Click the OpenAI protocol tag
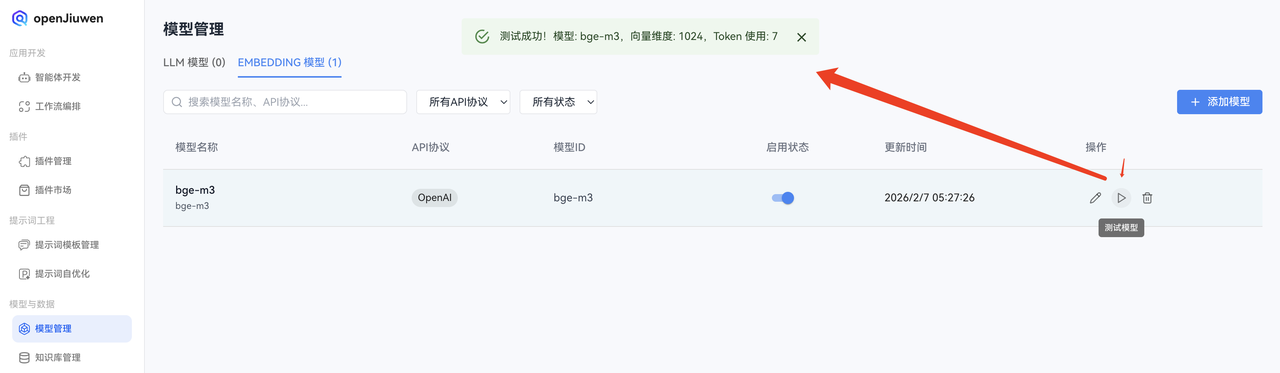Image resolution: width=1280 pixels, height=373 pixels. [x=435, y=198]
